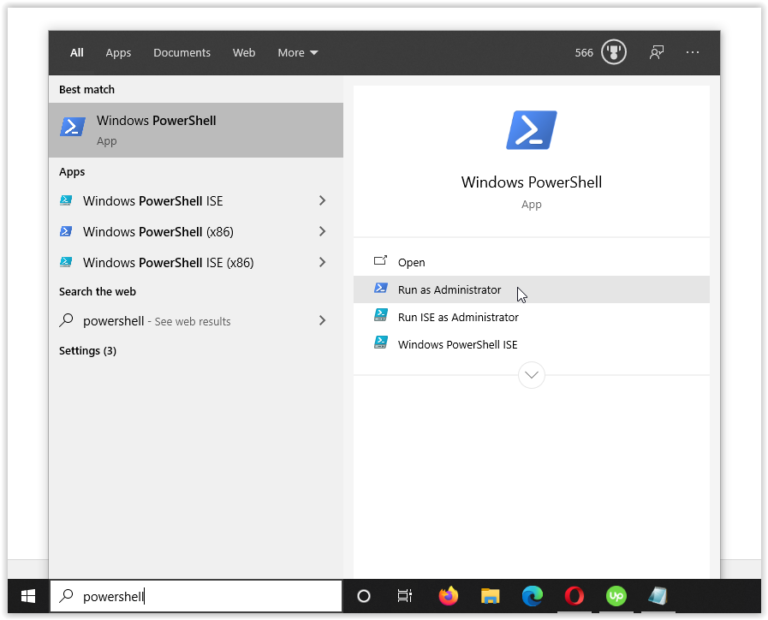Select Run as Administrator

[531, 289]
